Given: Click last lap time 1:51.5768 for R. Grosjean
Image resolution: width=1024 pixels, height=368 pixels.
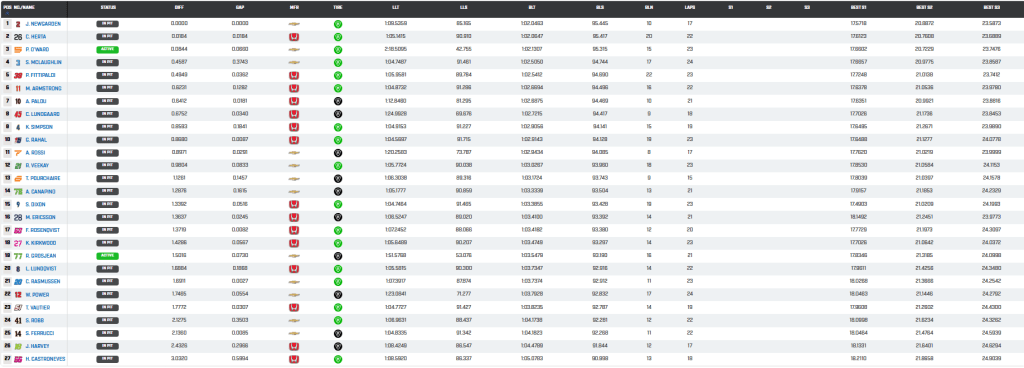Looking at the screenshot, I should [396, 256].
